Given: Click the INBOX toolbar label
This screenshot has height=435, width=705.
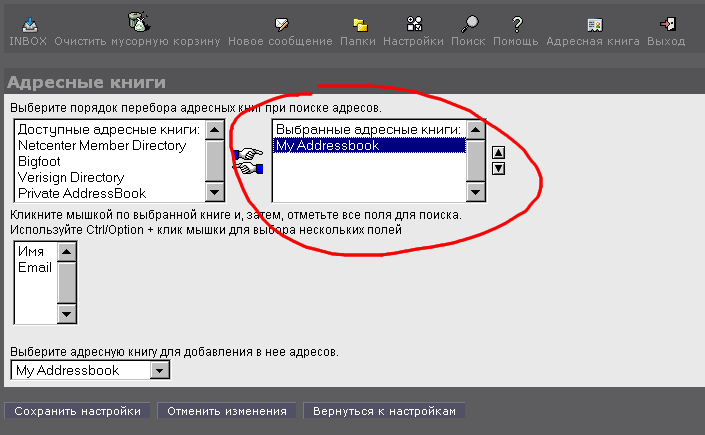Looking at the screenshot, I should click(28, 41).
